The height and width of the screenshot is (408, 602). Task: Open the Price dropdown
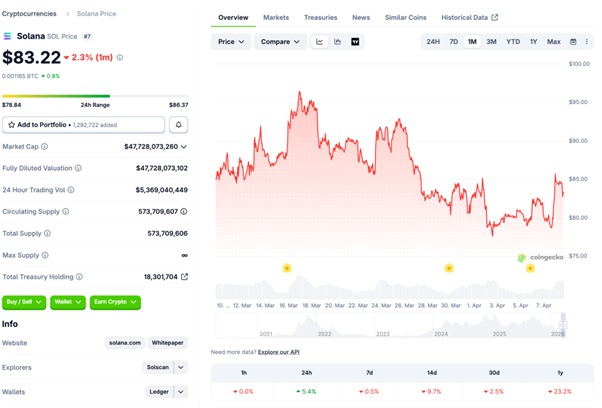(232, 42)
